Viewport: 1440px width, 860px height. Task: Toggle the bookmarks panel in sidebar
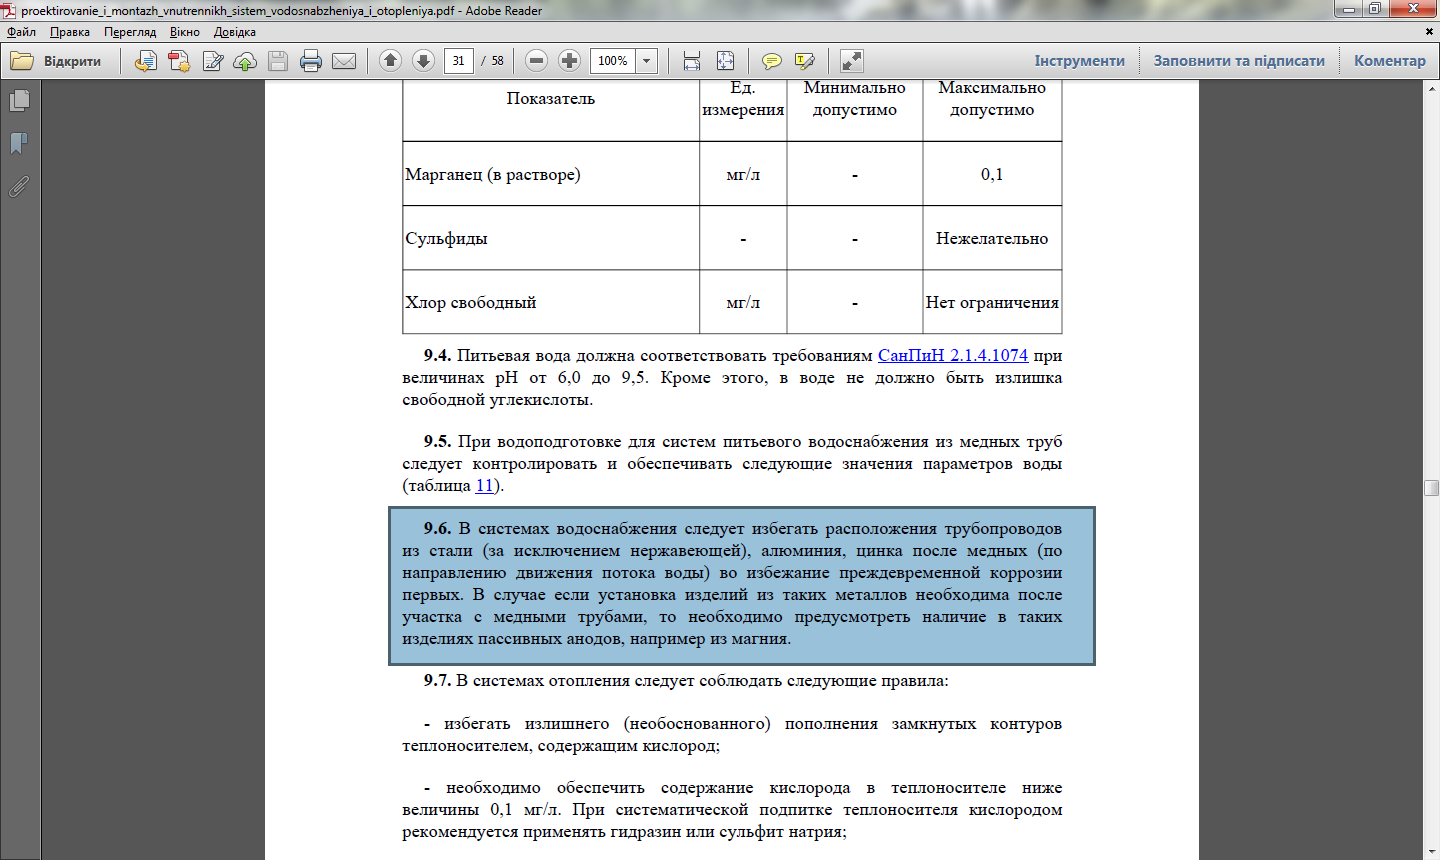[x=19, y=144]
